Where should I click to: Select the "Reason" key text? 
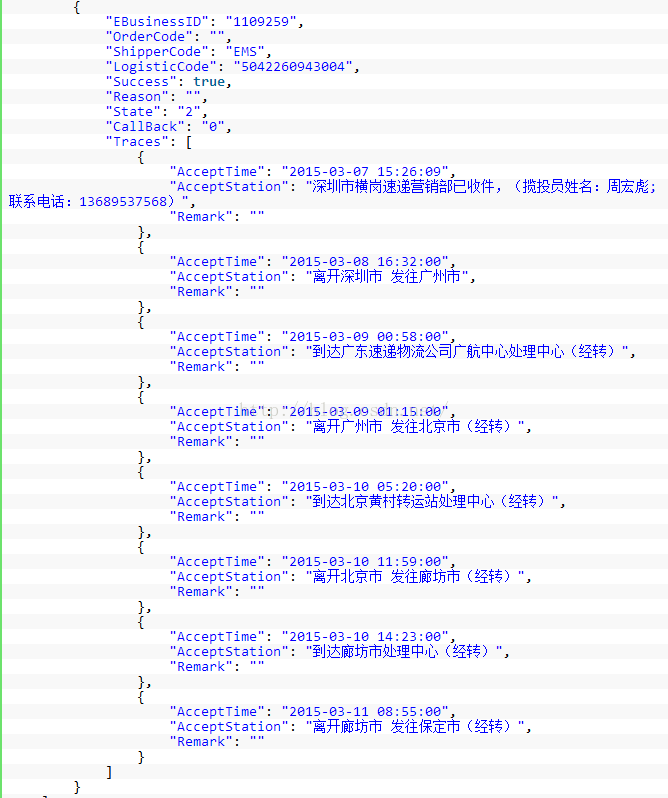point(137,97)
